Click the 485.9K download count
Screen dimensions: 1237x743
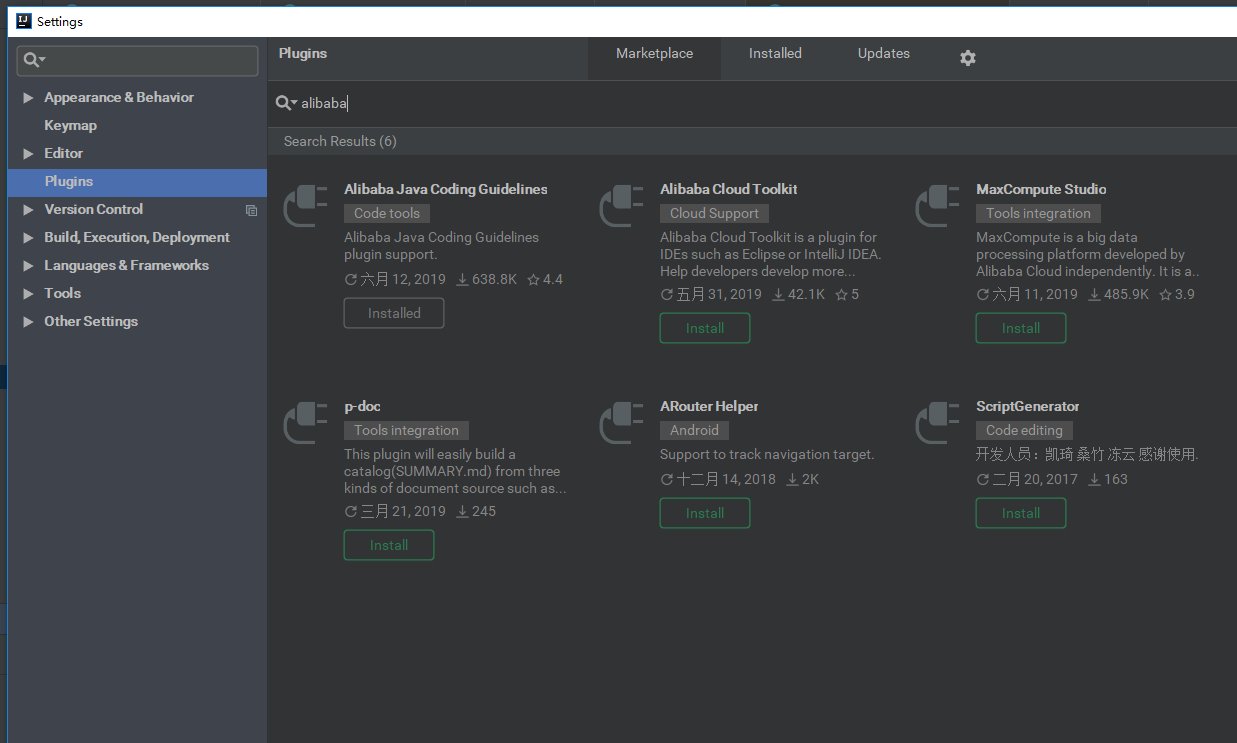coord(1119,295)
